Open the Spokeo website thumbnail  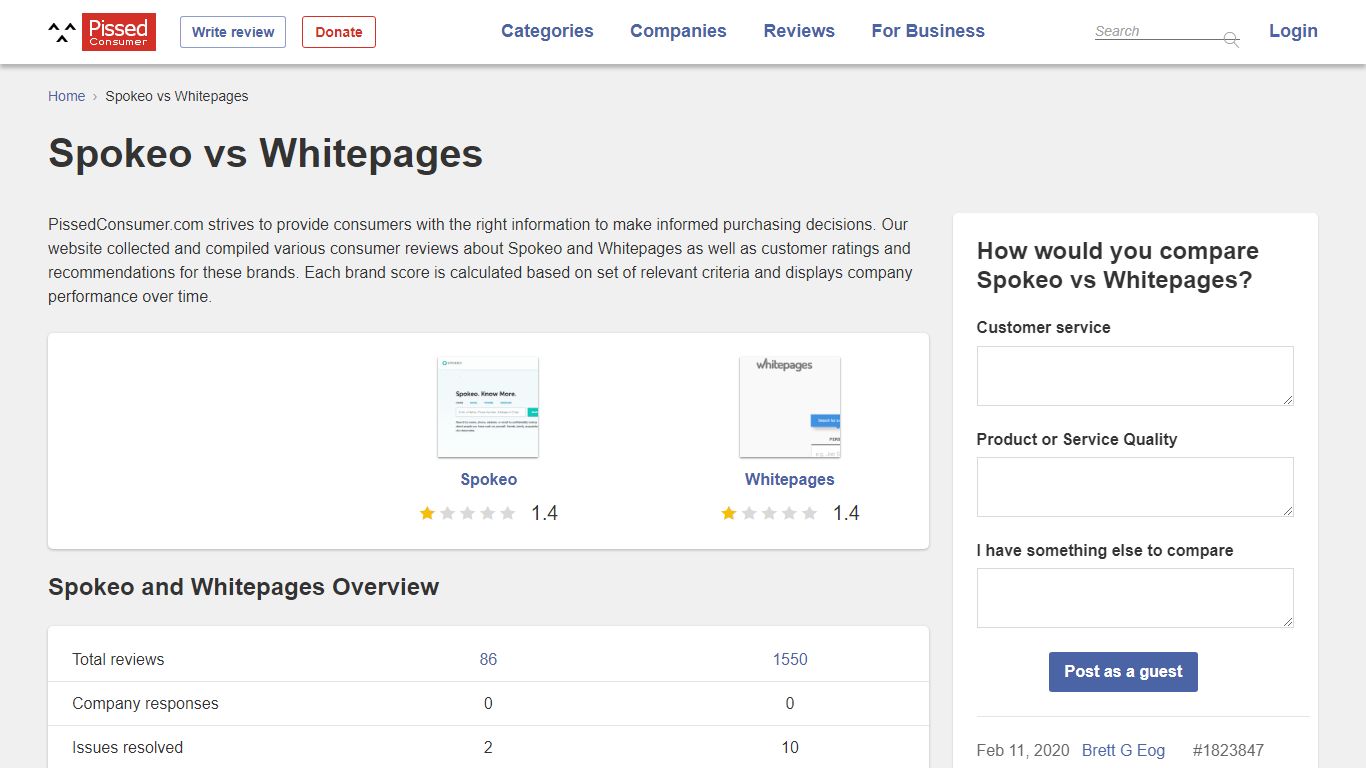click(x=488, y=407)
